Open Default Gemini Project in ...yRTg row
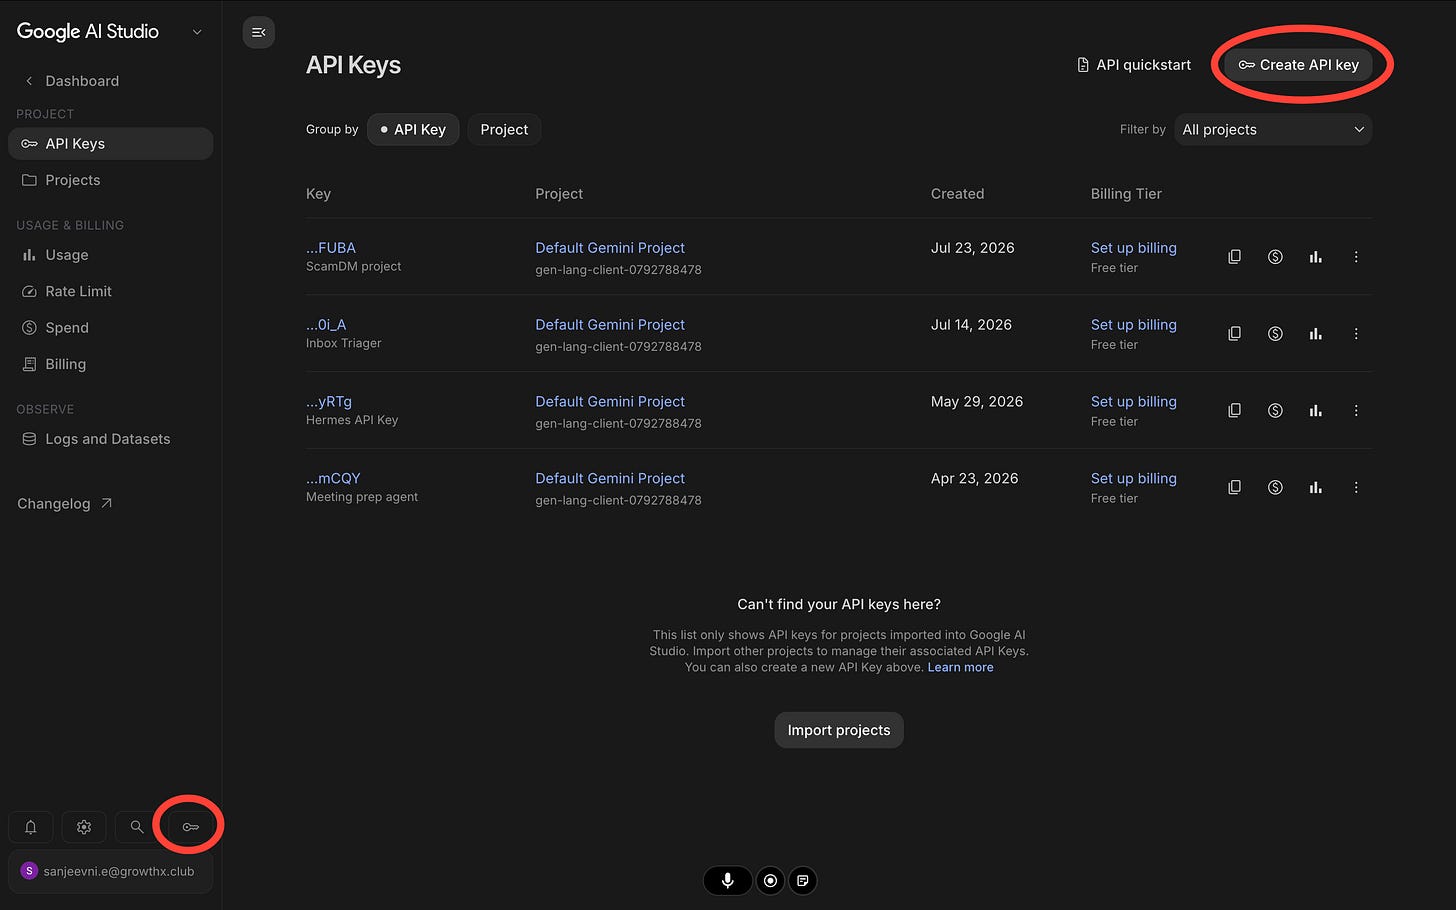 click(610, 402)
